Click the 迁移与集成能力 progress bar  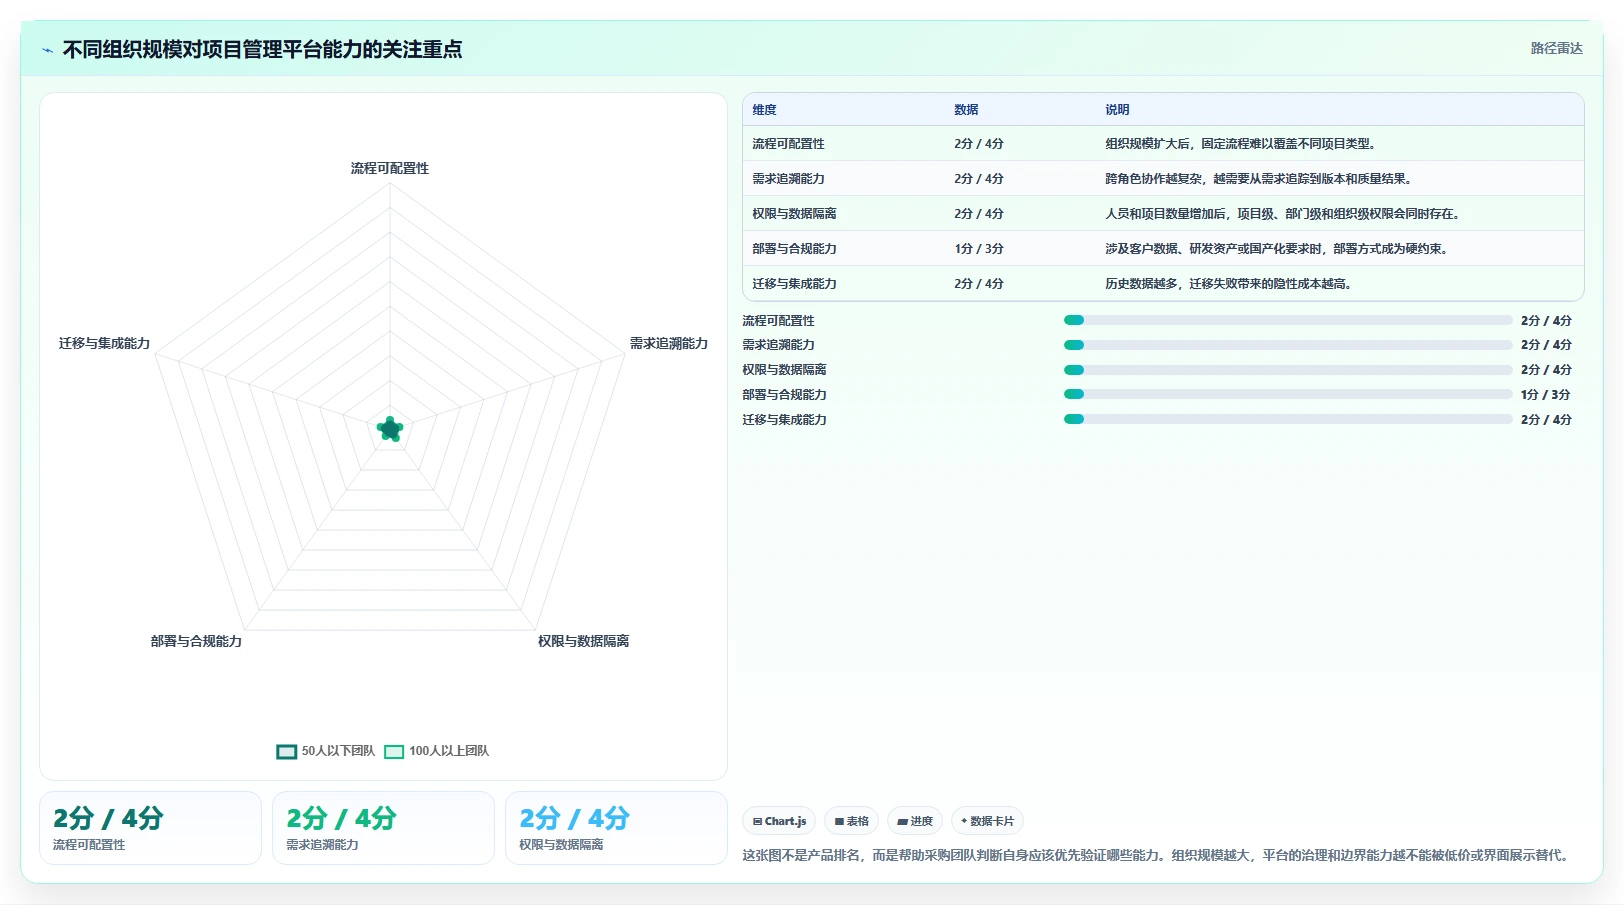pos(1288,419)
